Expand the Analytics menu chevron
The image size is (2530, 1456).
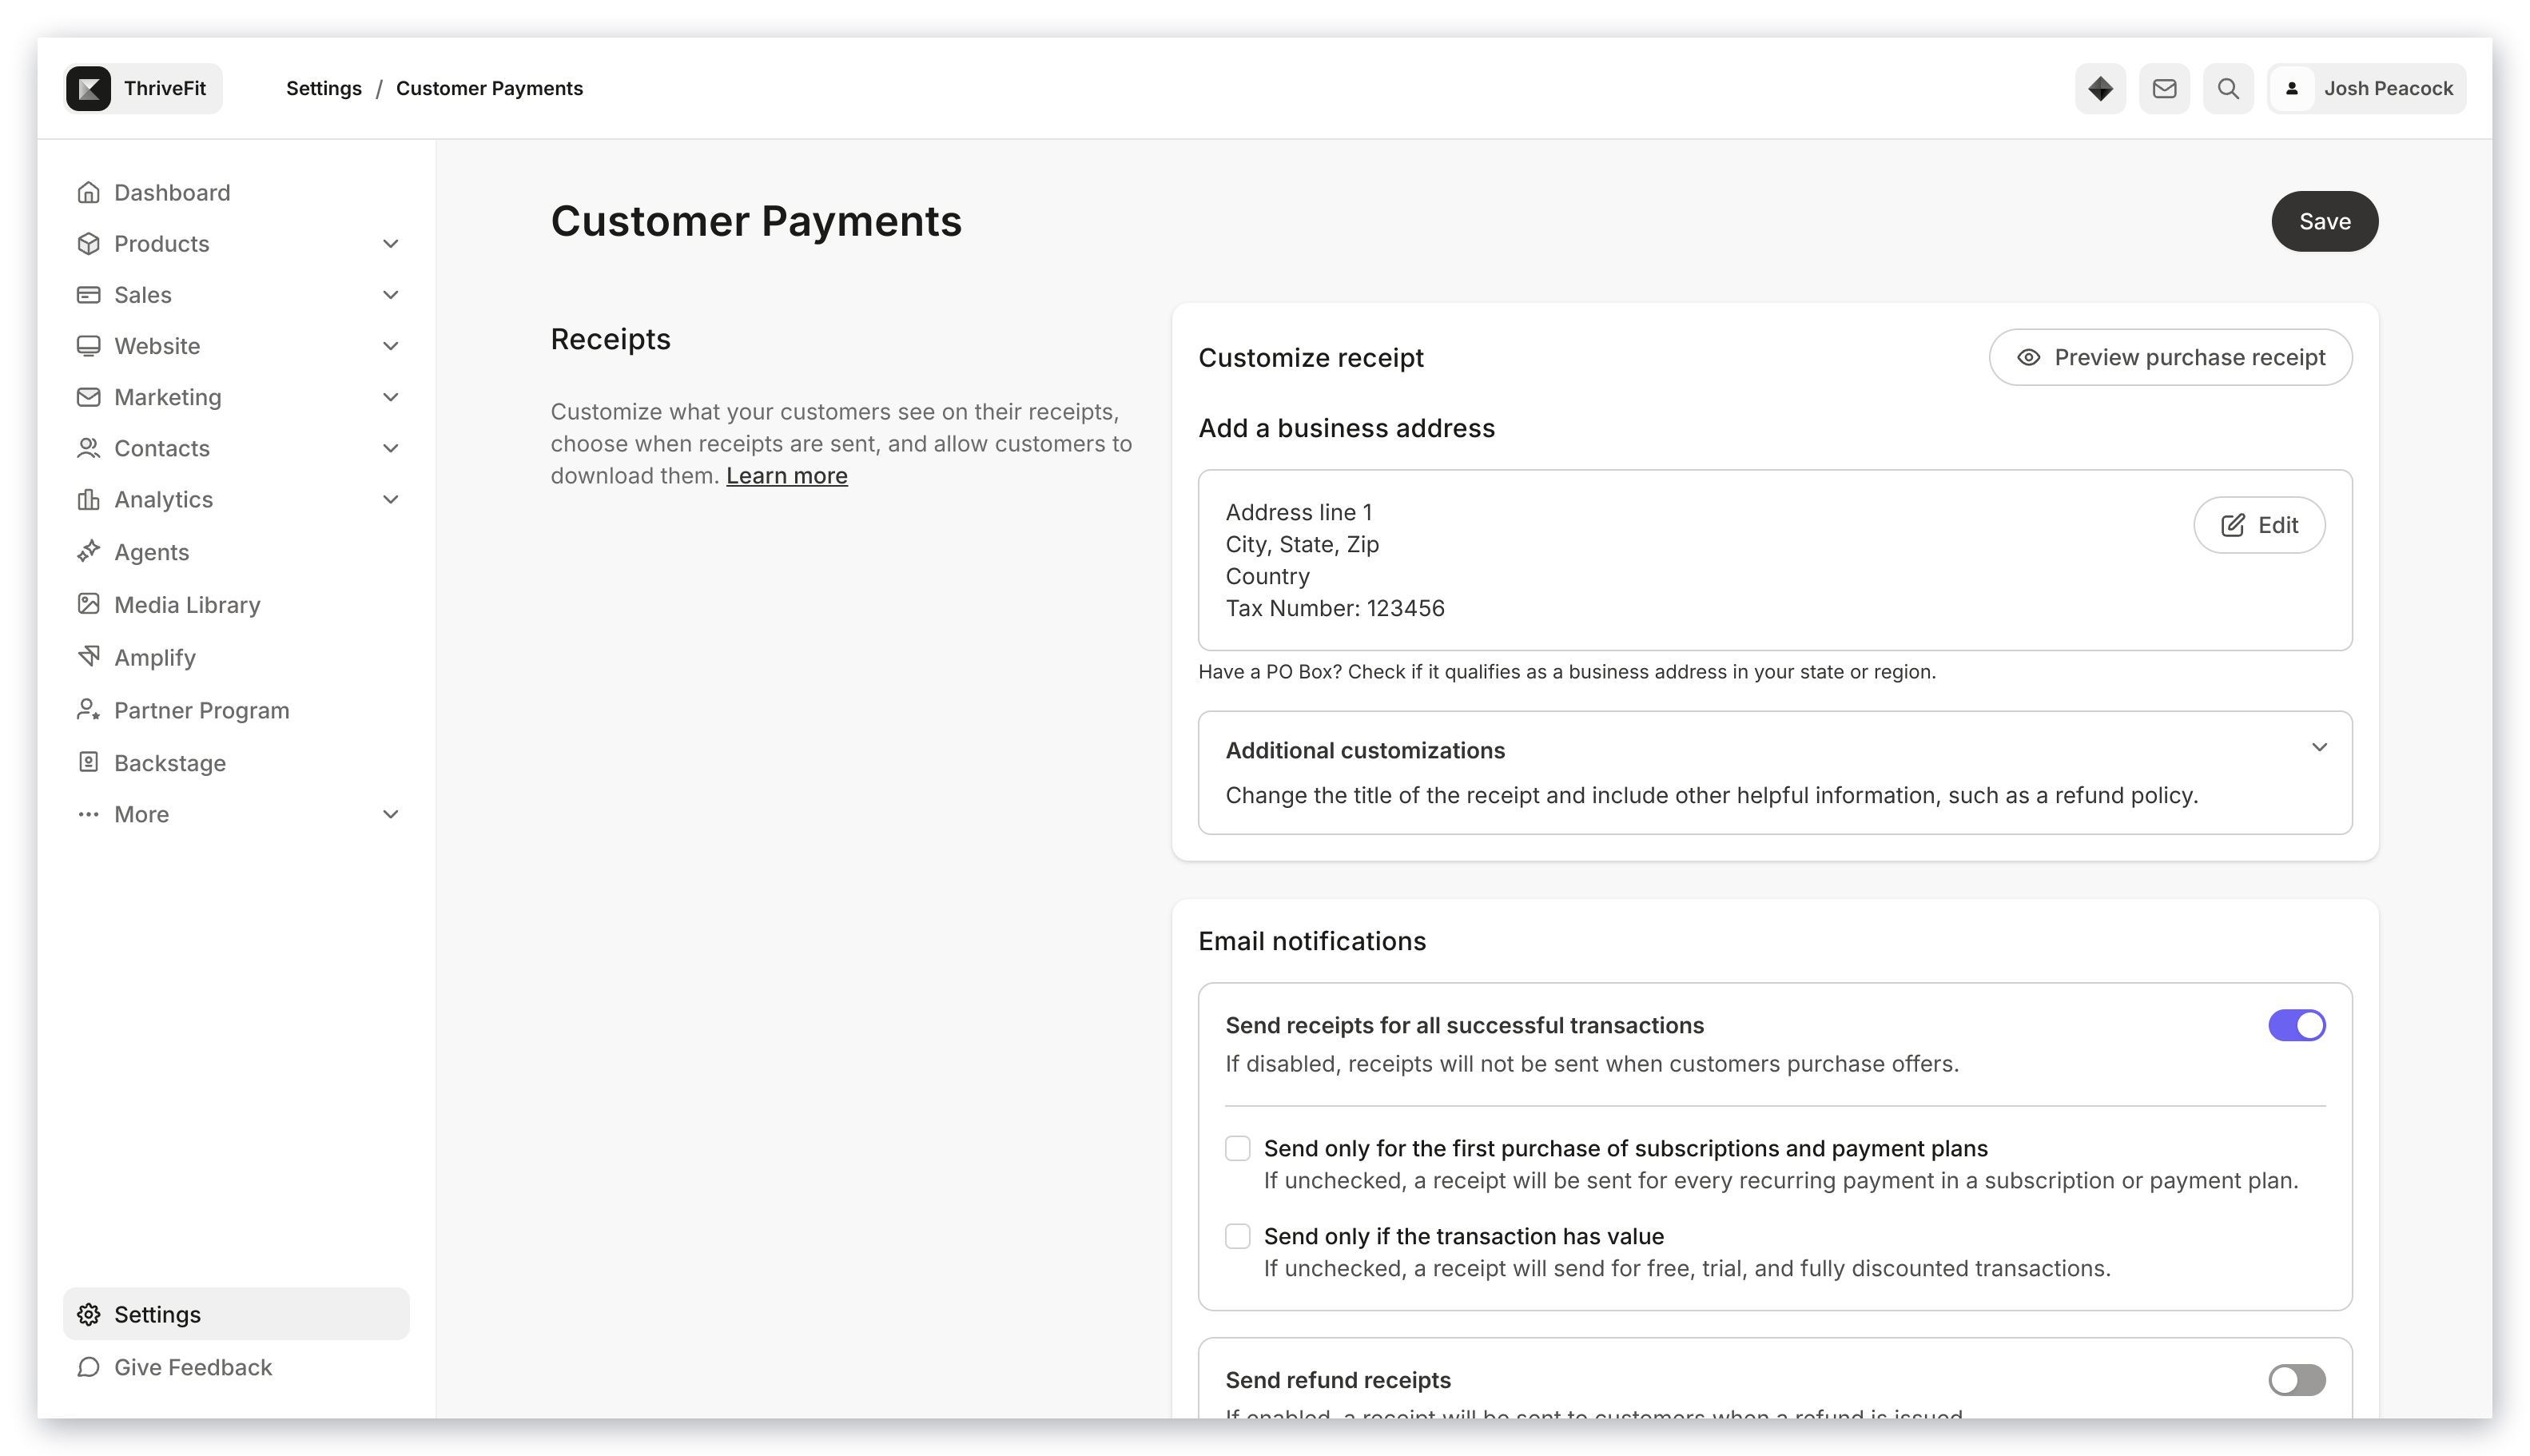click(x=391, y=499)
